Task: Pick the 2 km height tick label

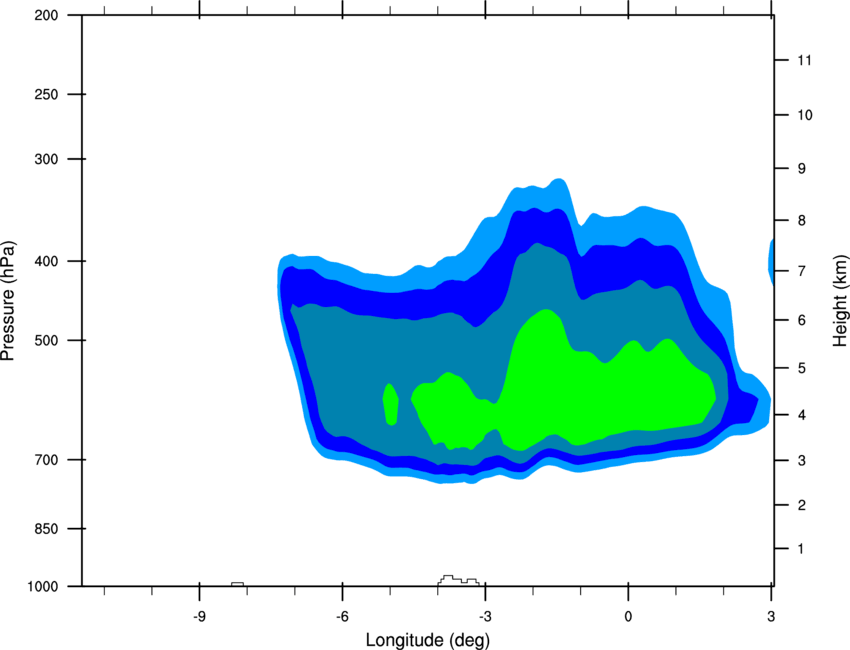Action: 802,505
